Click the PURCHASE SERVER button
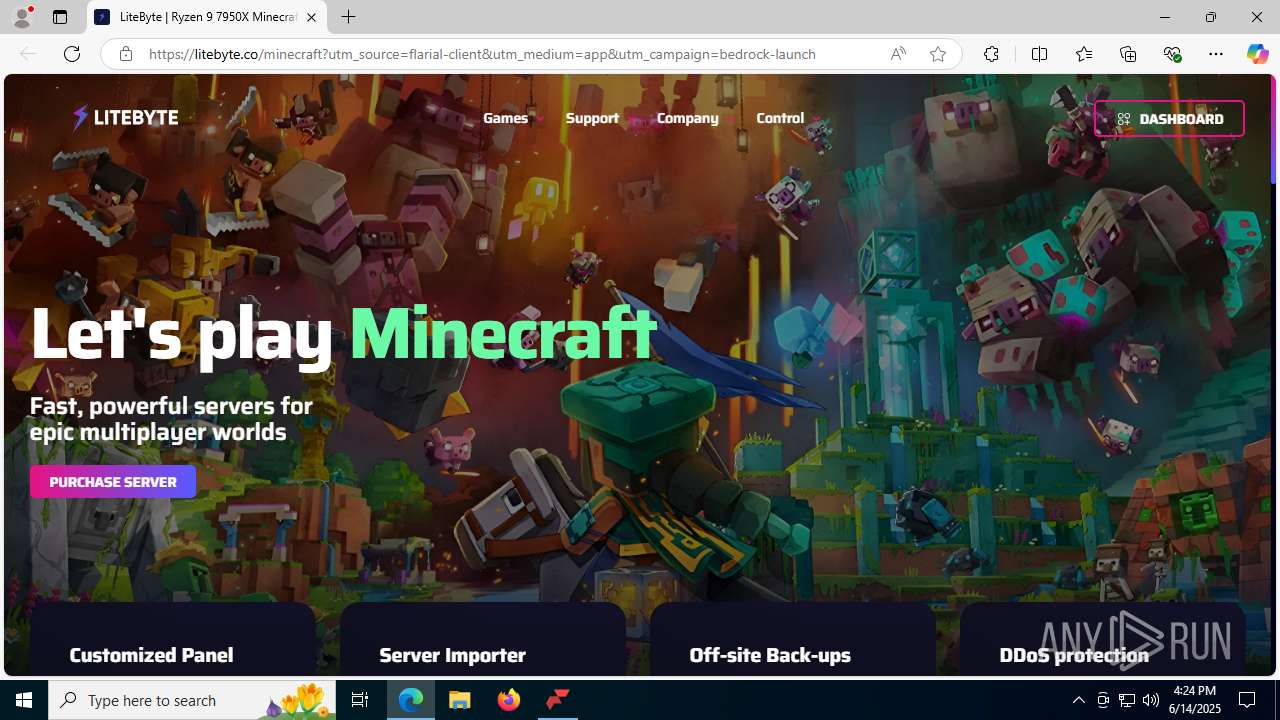Screen dimensions: 1280x720 [x=113, y=482]
